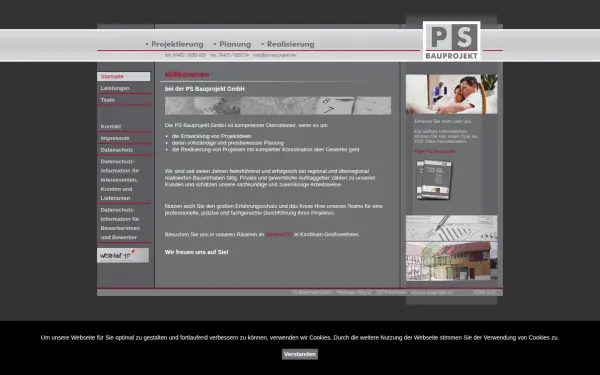Open the Startseite menu item
The width and height of the screenshot is (600, 375).
tap(124, 77)
